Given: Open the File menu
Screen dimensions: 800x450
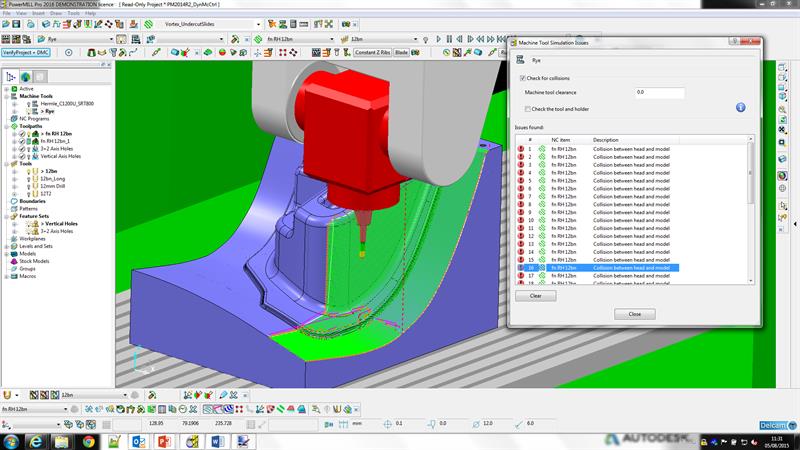Looking at the screenshot, I should (x=6, y=13).
